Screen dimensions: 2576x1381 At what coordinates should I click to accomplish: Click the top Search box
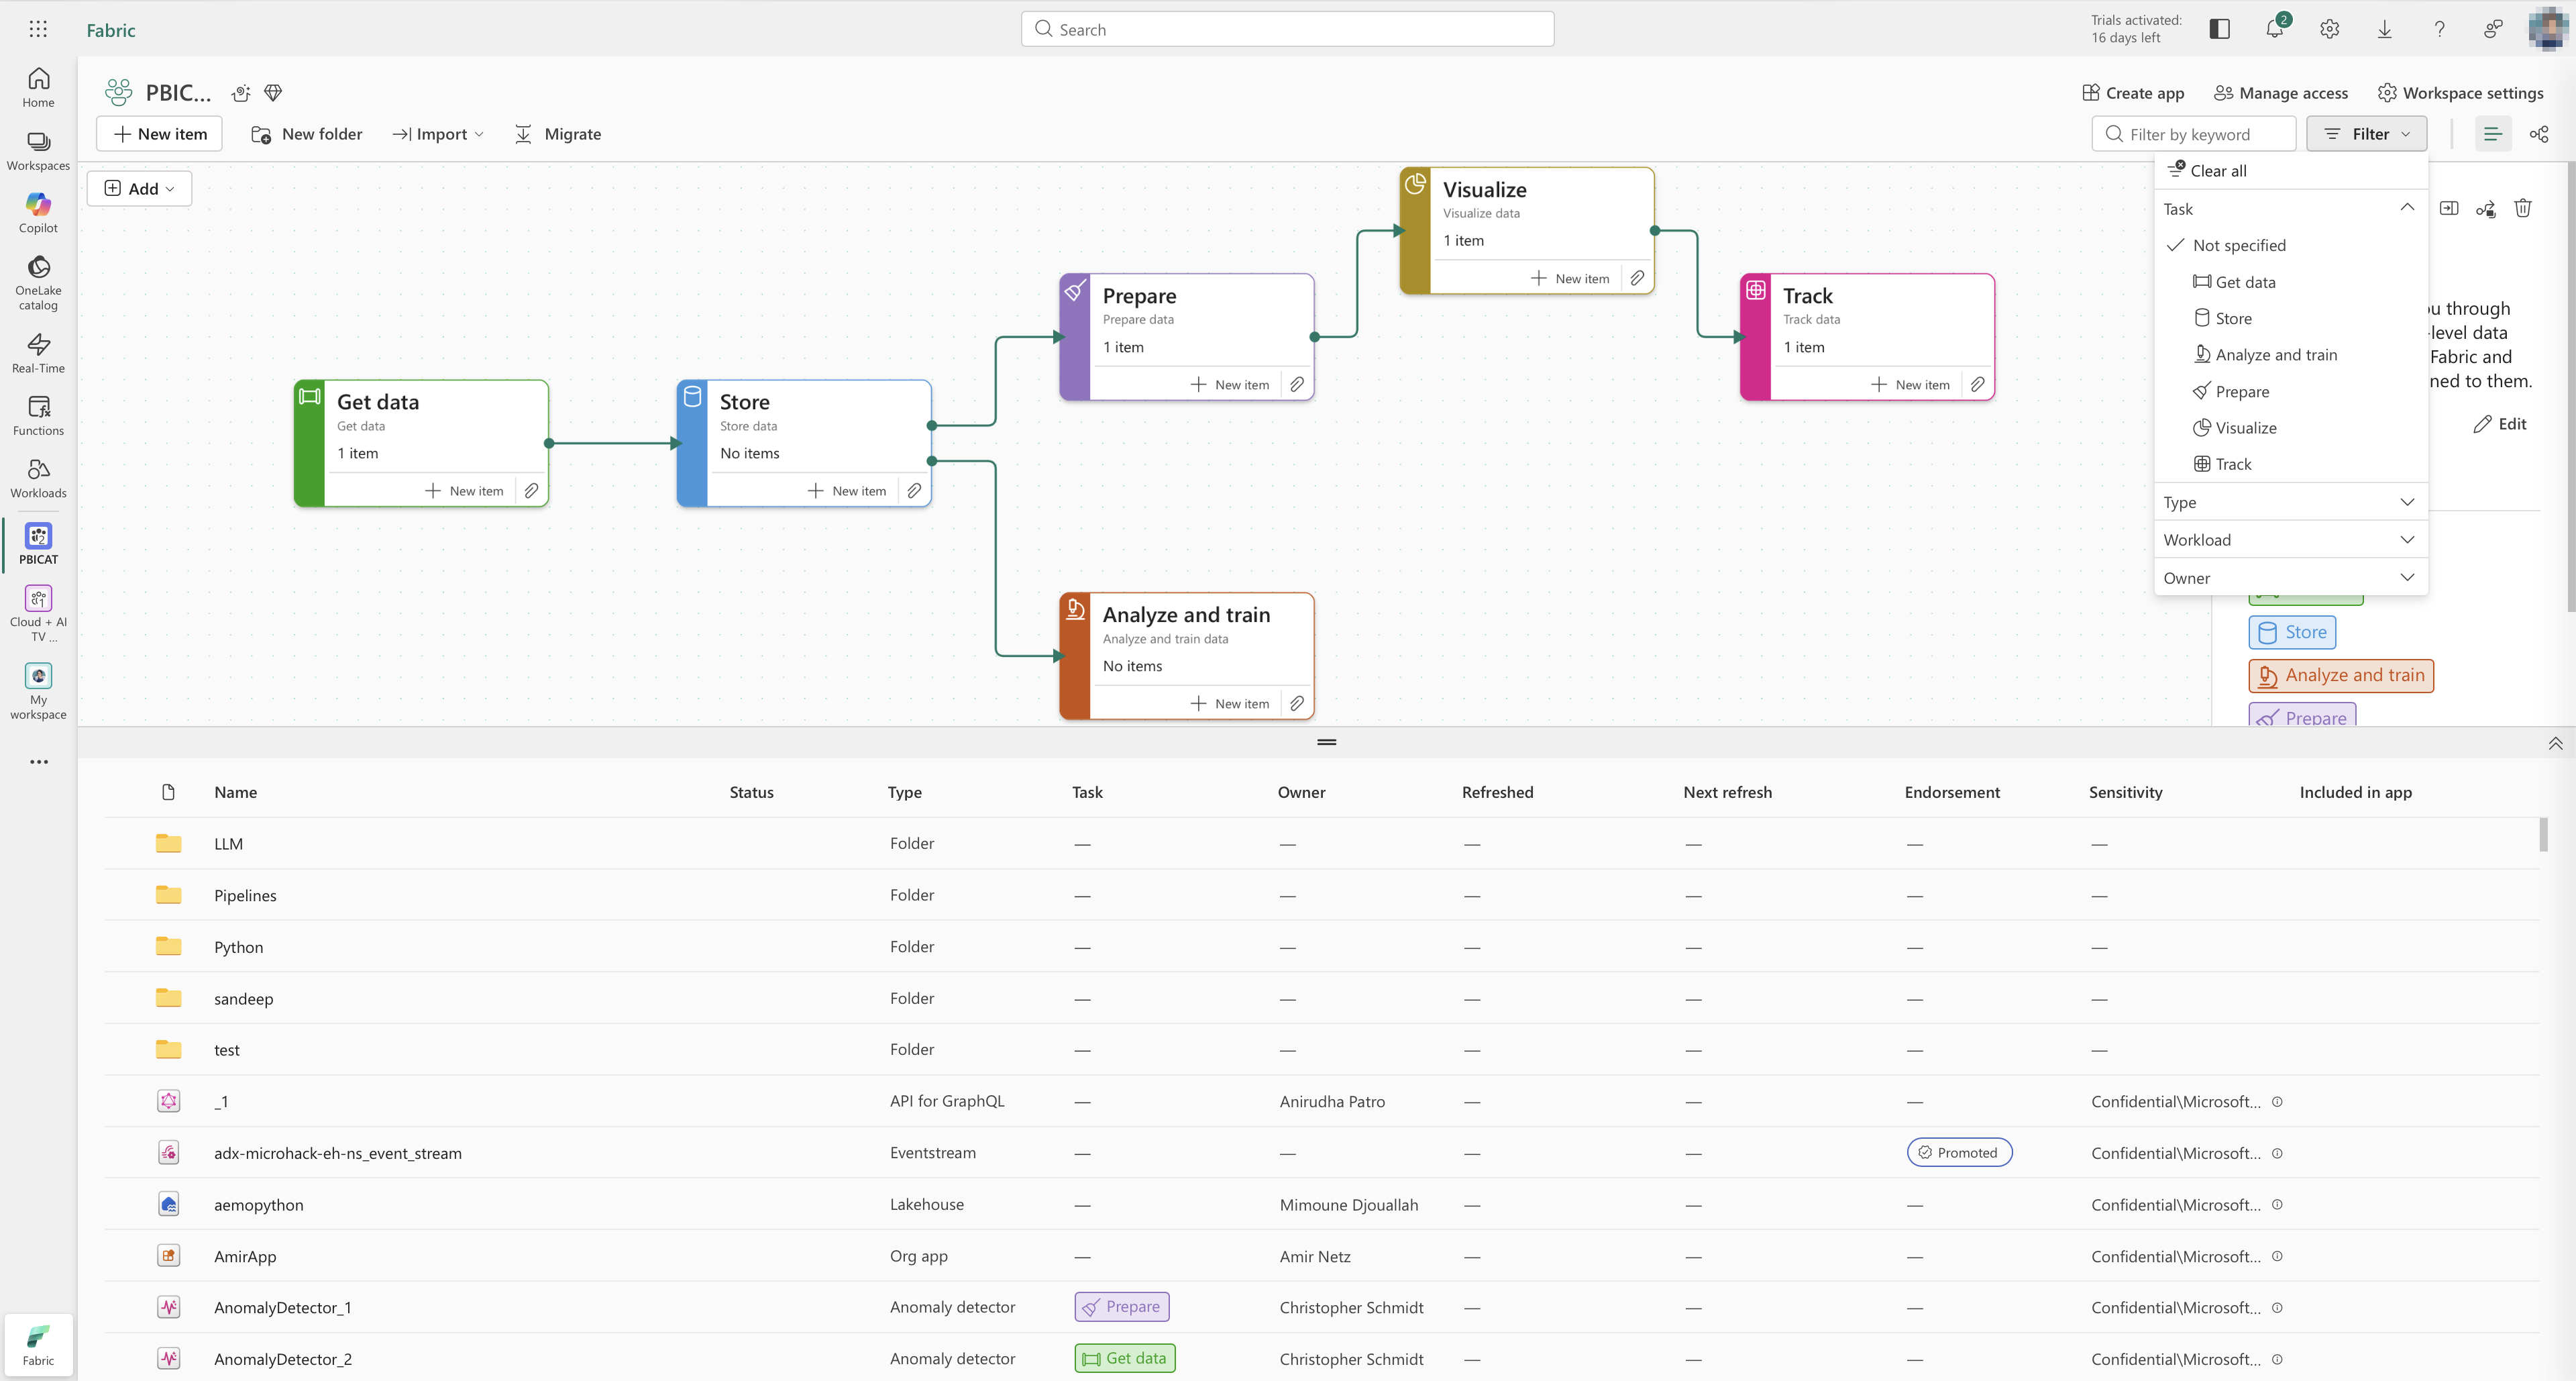pyautogui.click(x=1287, y=29)
